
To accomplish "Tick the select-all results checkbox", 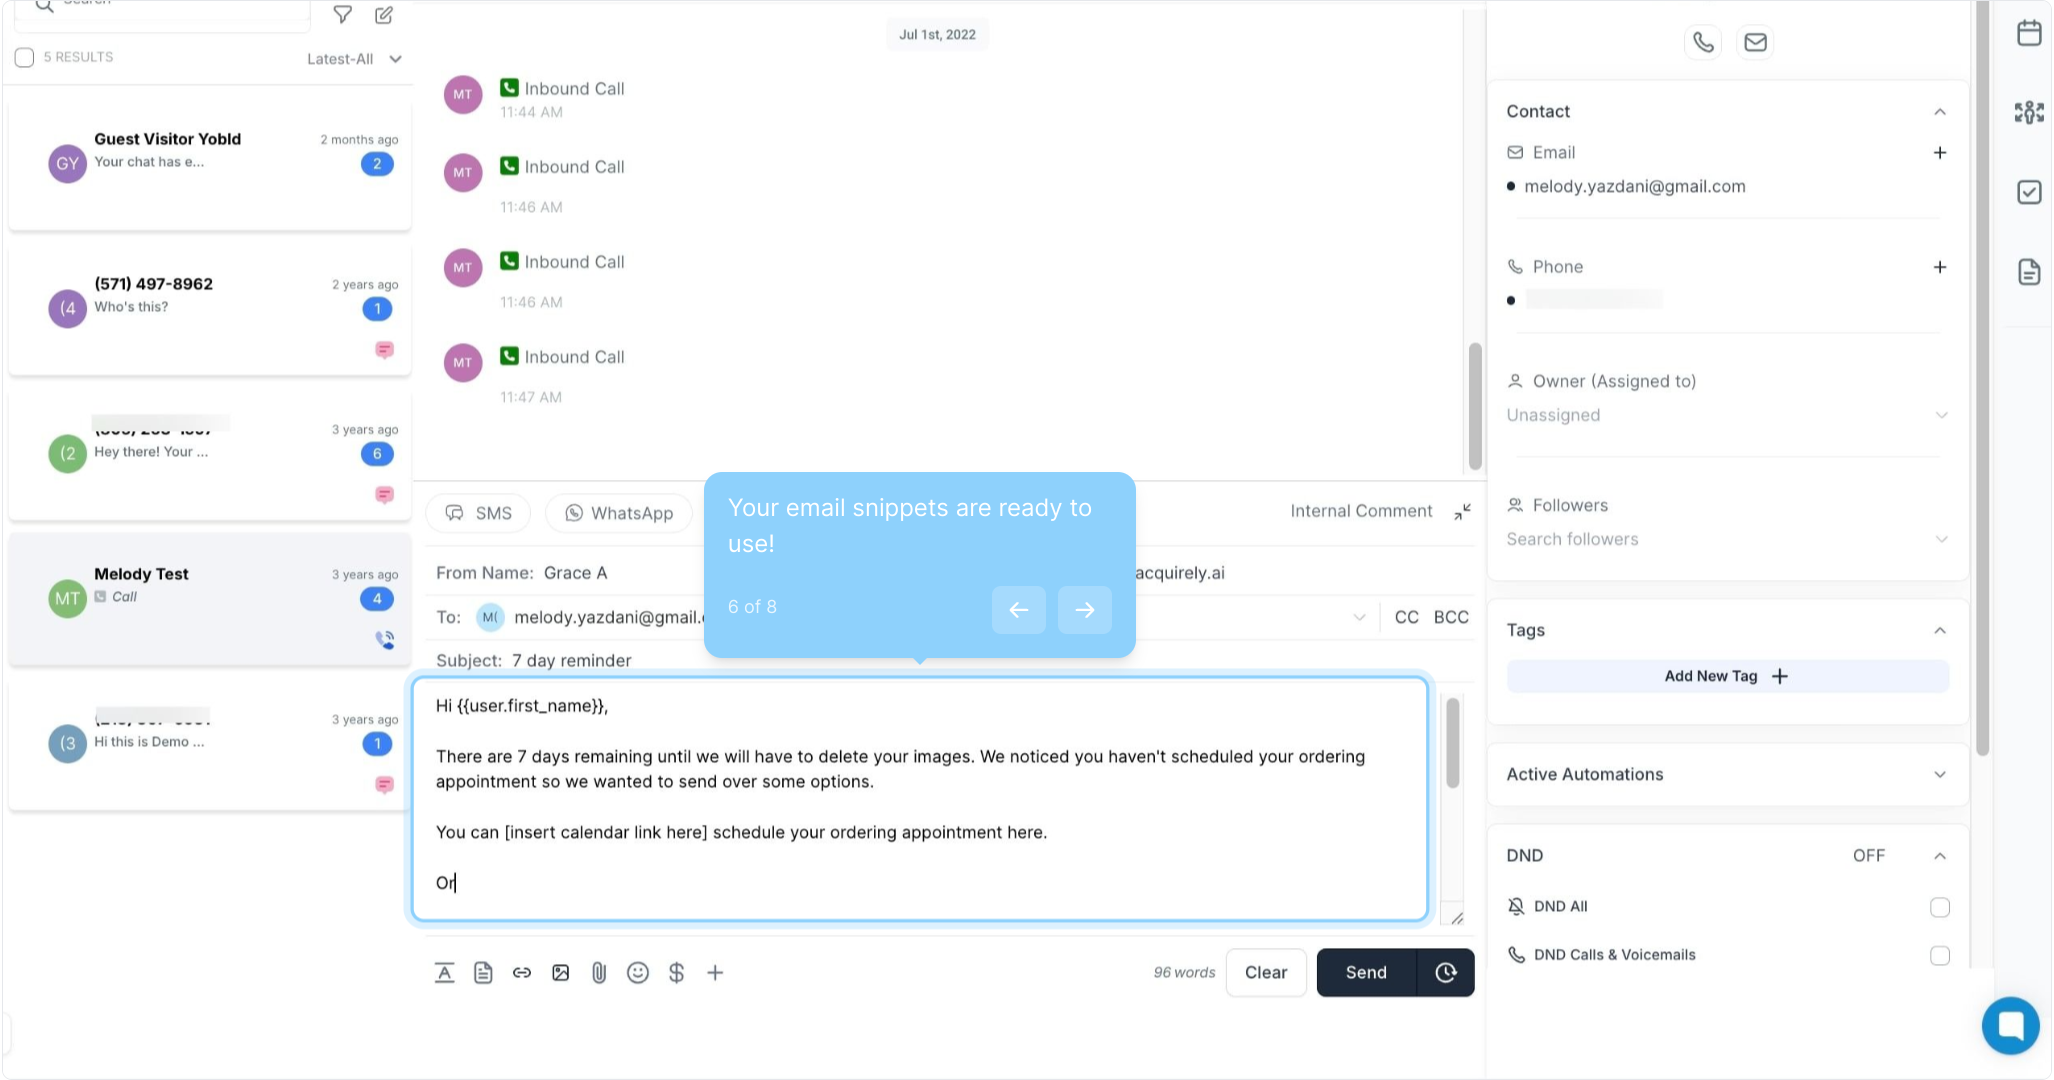I will tap(25, 57).
